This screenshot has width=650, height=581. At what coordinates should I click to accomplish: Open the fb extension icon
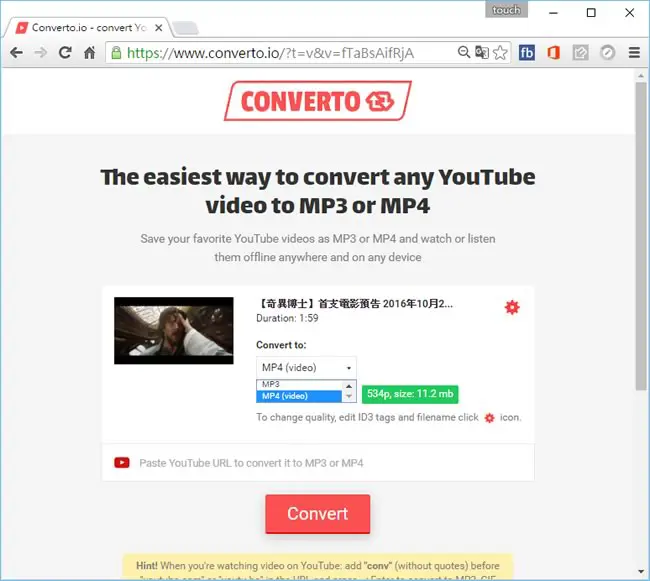click(x=526, y=53)
